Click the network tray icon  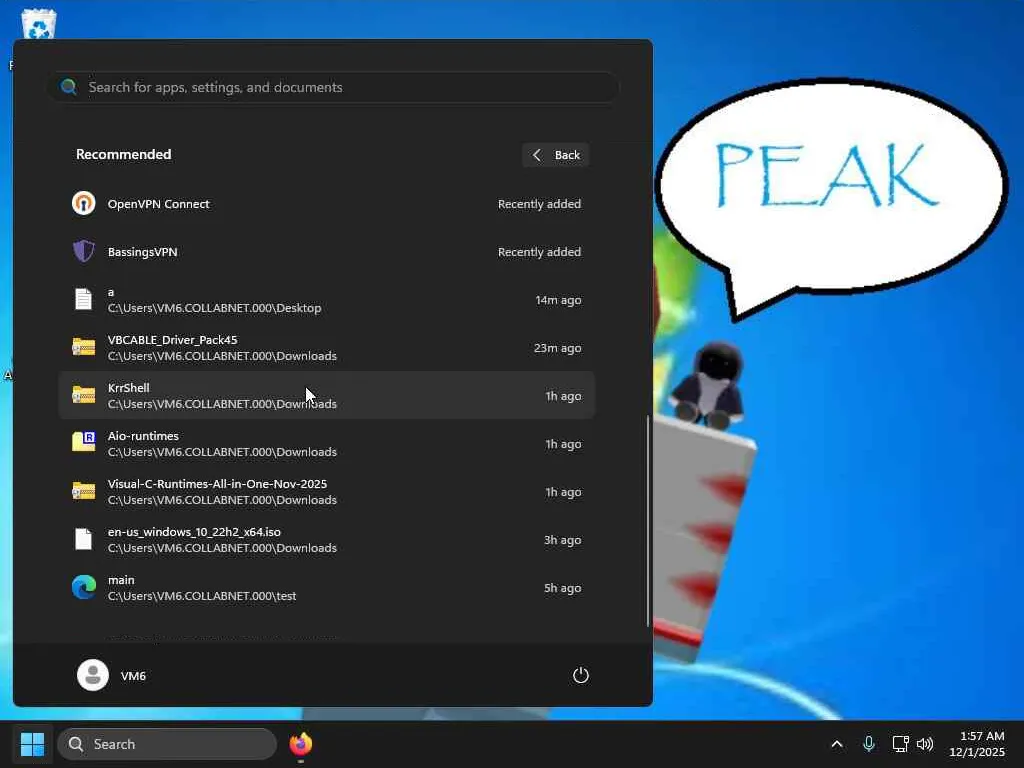click(x=900, y=744)
